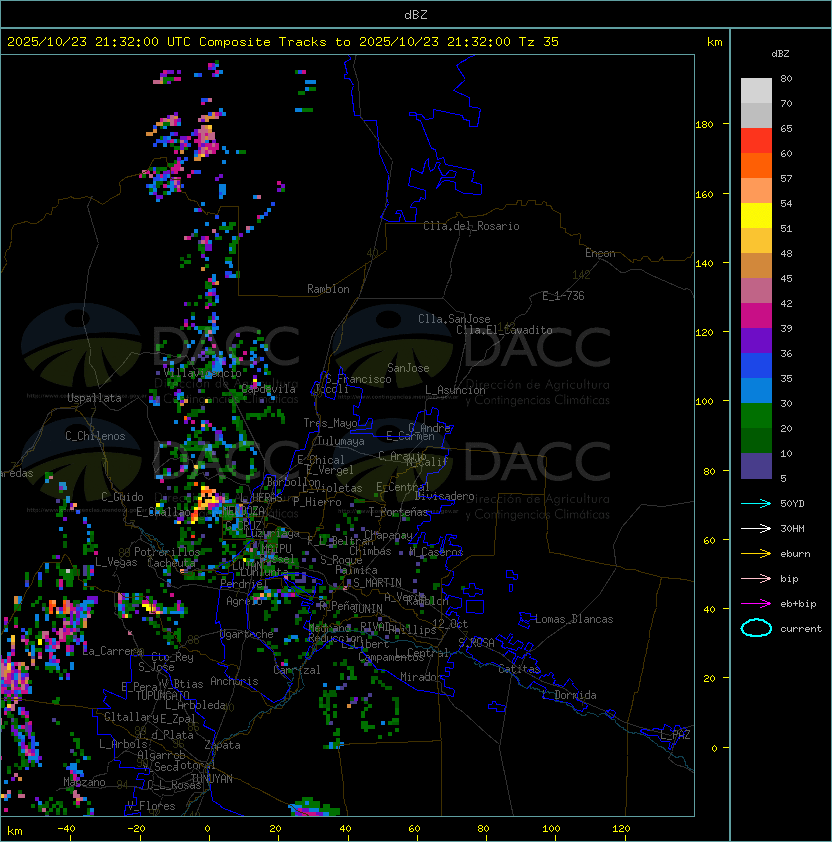Select the orange 57-60 dBZ legend swatch
Viewport: 832px width, 842px height.
pyautogui.click(x=756, y=166)
